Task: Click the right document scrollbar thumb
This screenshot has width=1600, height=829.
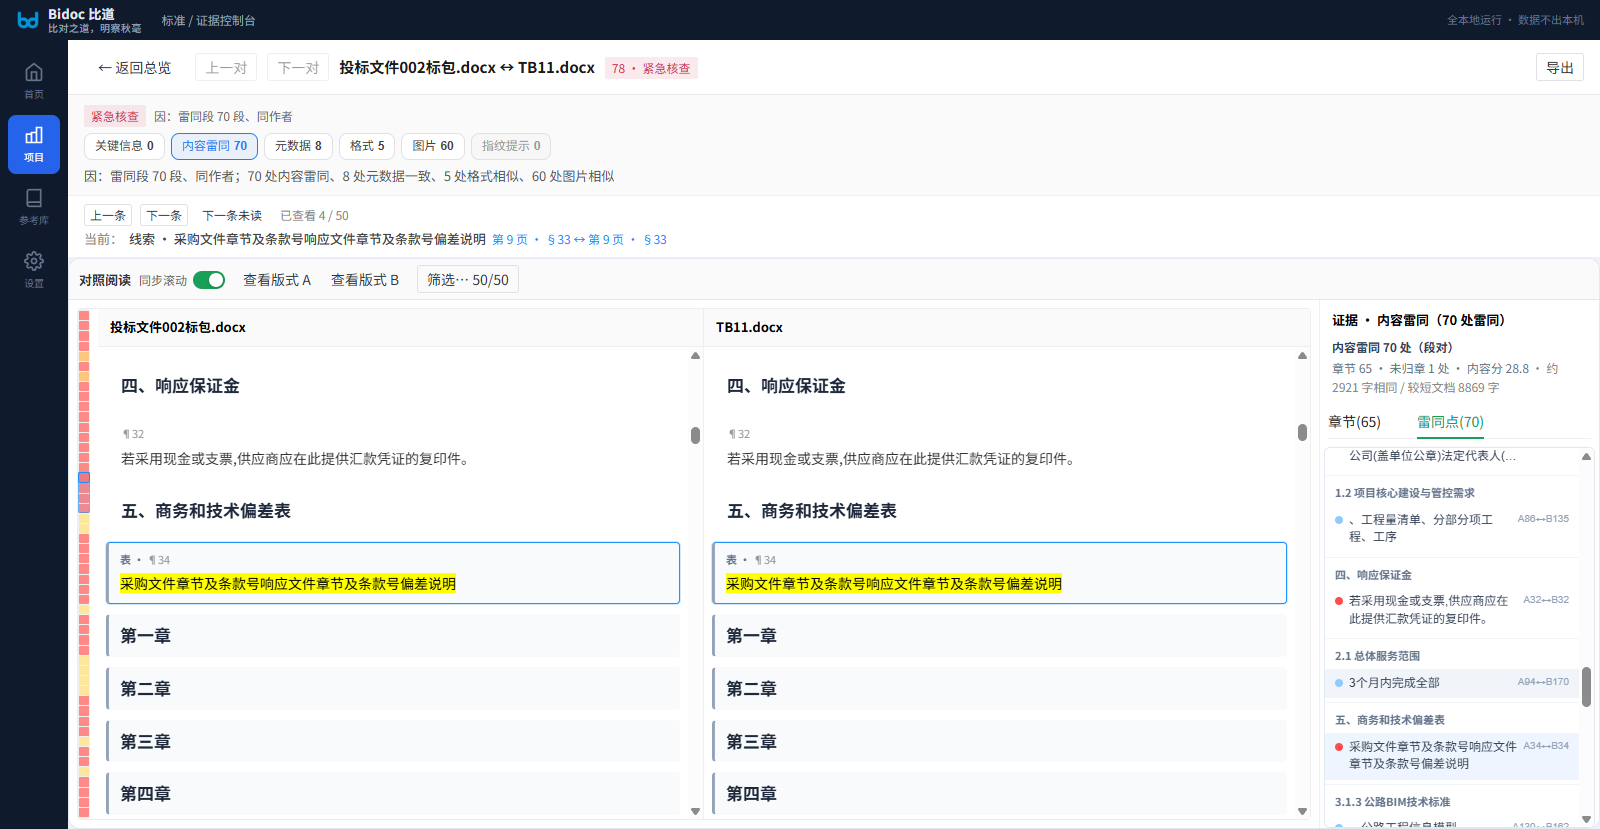Action: pos(1302,432)
